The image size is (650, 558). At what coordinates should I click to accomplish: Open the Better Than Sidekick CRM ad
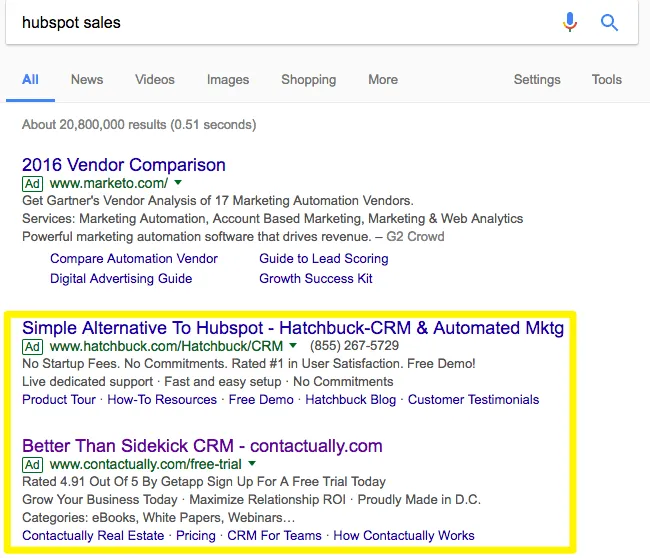tap(202, 446)
